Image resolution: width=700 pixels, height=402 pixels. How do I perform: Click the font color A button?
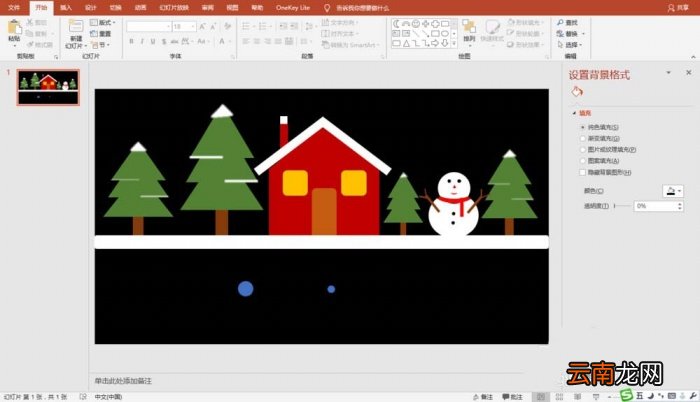coord(222,42)
